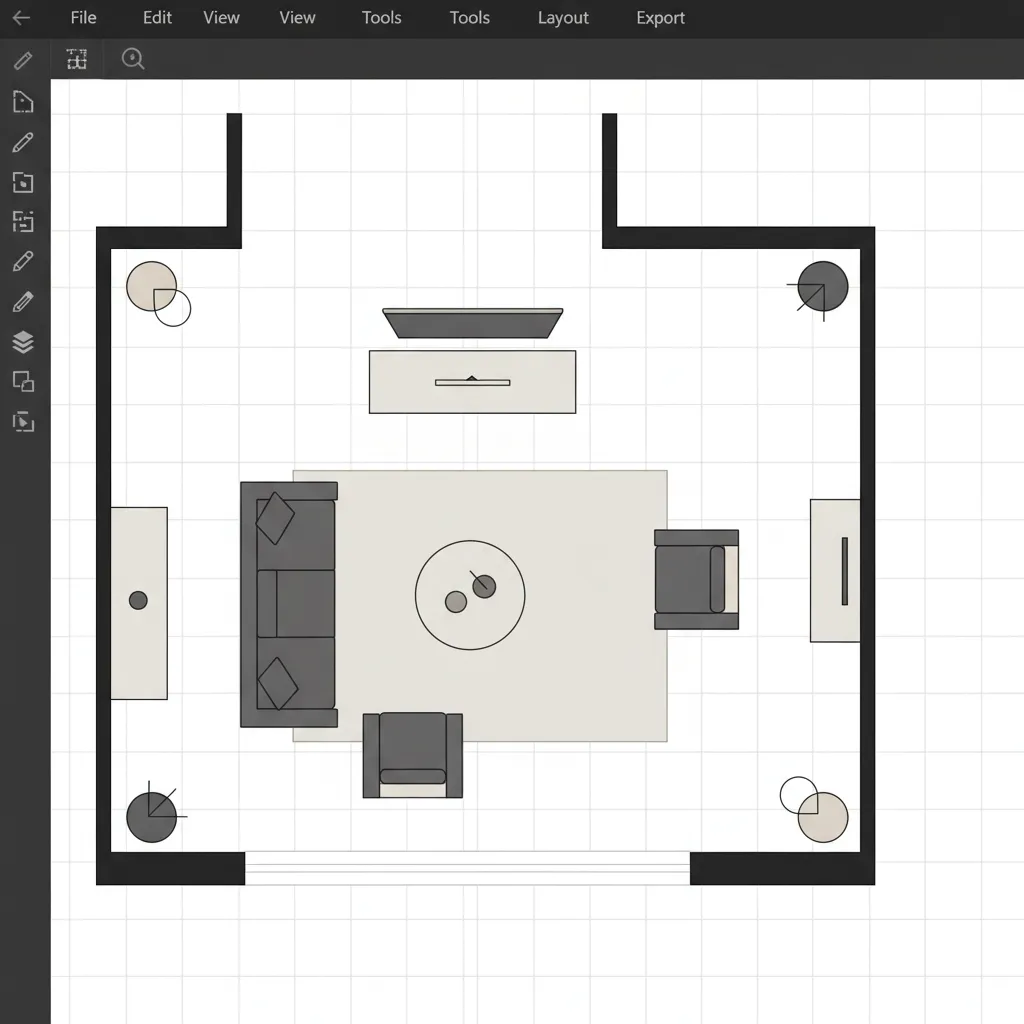Click the back arrow in the menu bar
Viewport: 1024px width, 1024px height.
(22, 18)
